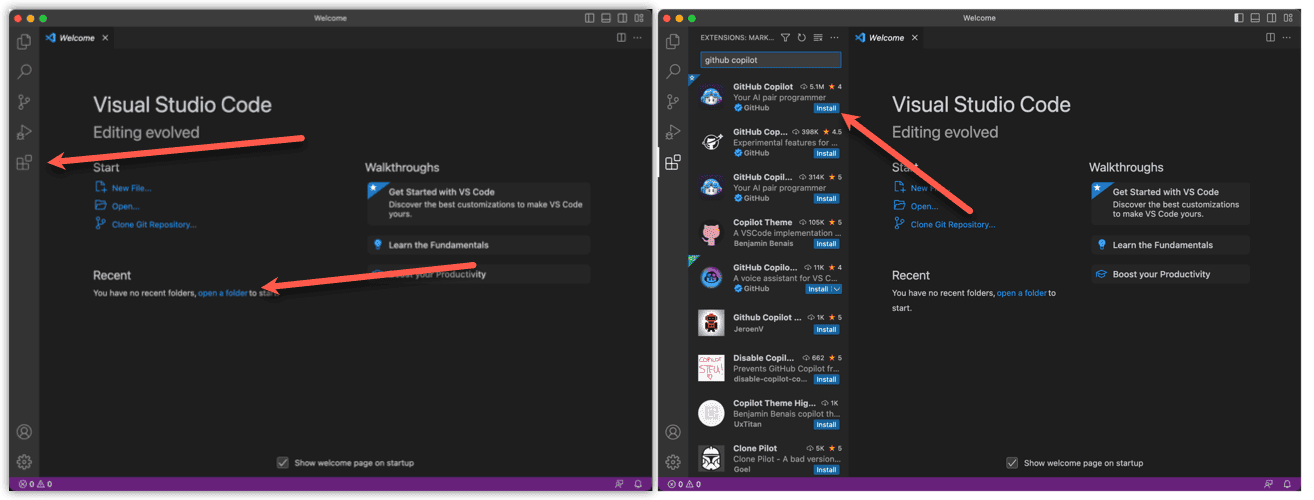Click the filter extensions funnel icon
The image size is (1314, 500).
pyautogui.click(x=785, y=38)
